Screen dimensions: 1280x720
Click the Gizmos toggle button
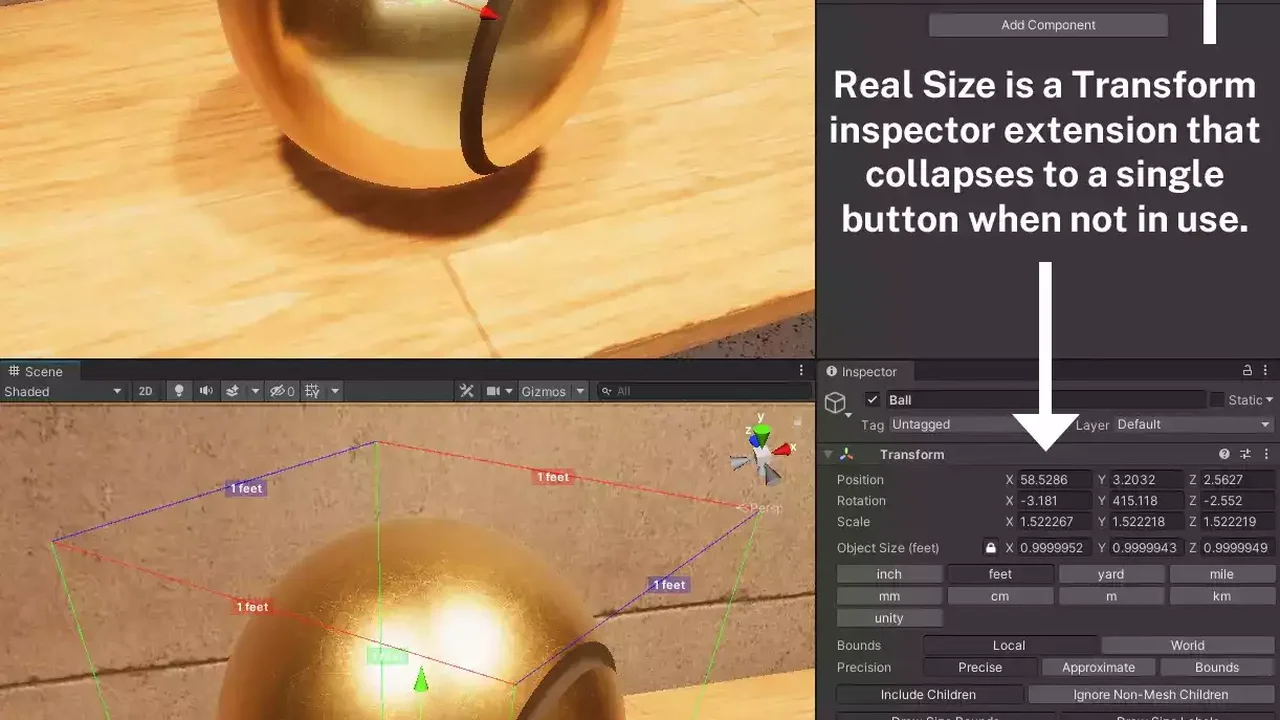point(544,391)
